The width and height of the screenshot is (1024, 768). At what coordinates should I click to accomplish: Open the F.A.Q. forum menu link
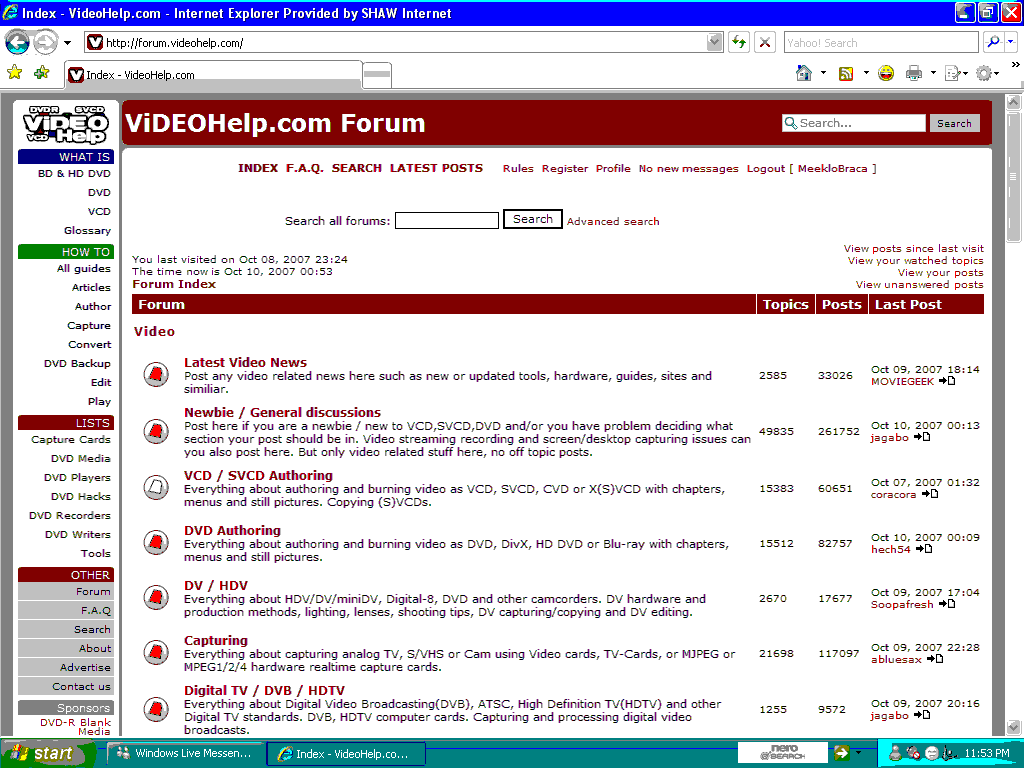coord(304,168)
